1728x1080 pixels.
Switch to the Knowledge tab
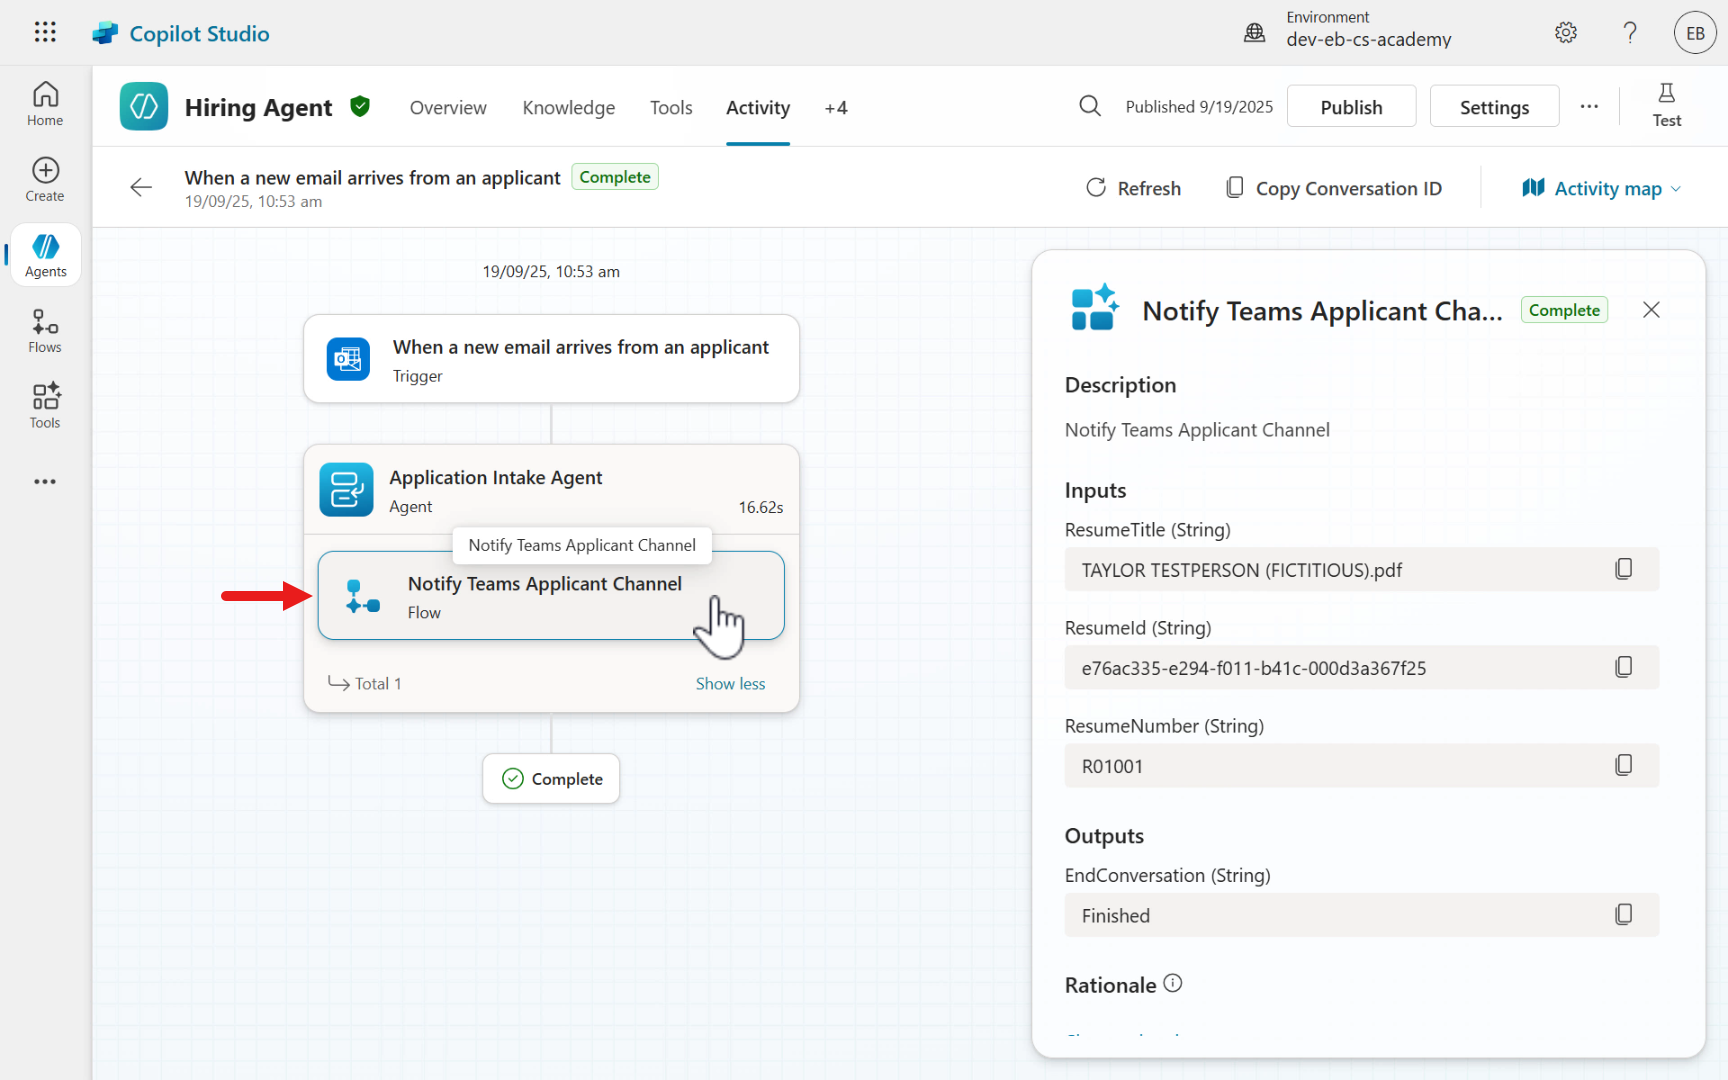[568, 108]
